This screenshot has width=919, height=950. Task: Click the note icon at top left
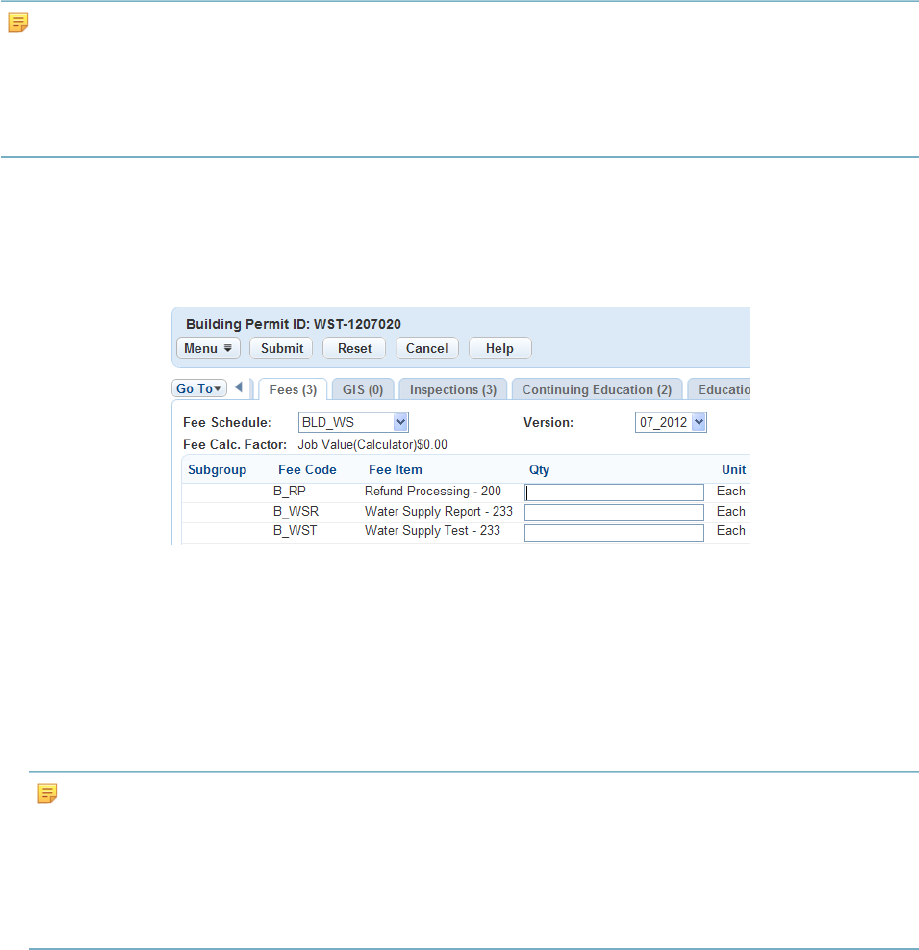pyautogui.click(x=18, y=22)
